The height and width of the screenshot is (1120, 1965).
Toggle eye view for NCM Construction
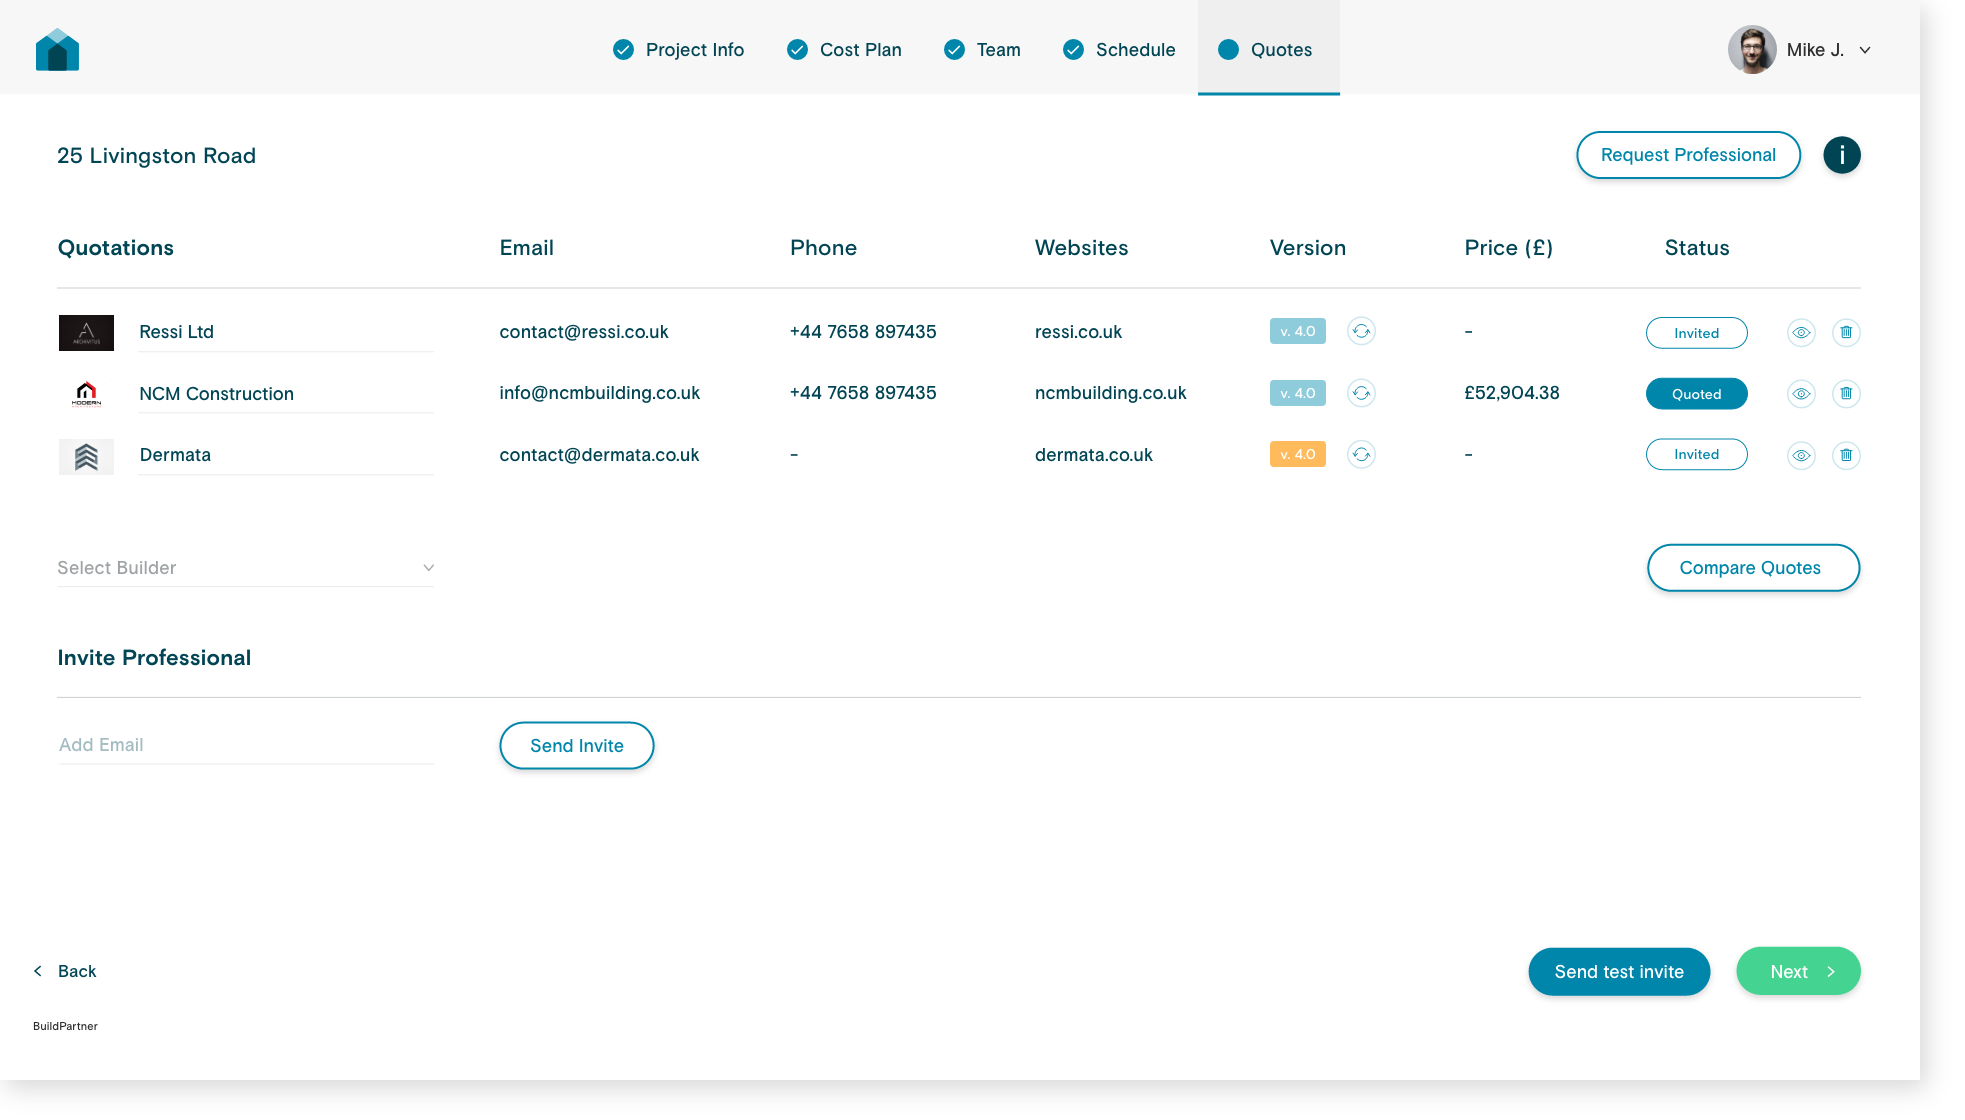(1801, 394)
